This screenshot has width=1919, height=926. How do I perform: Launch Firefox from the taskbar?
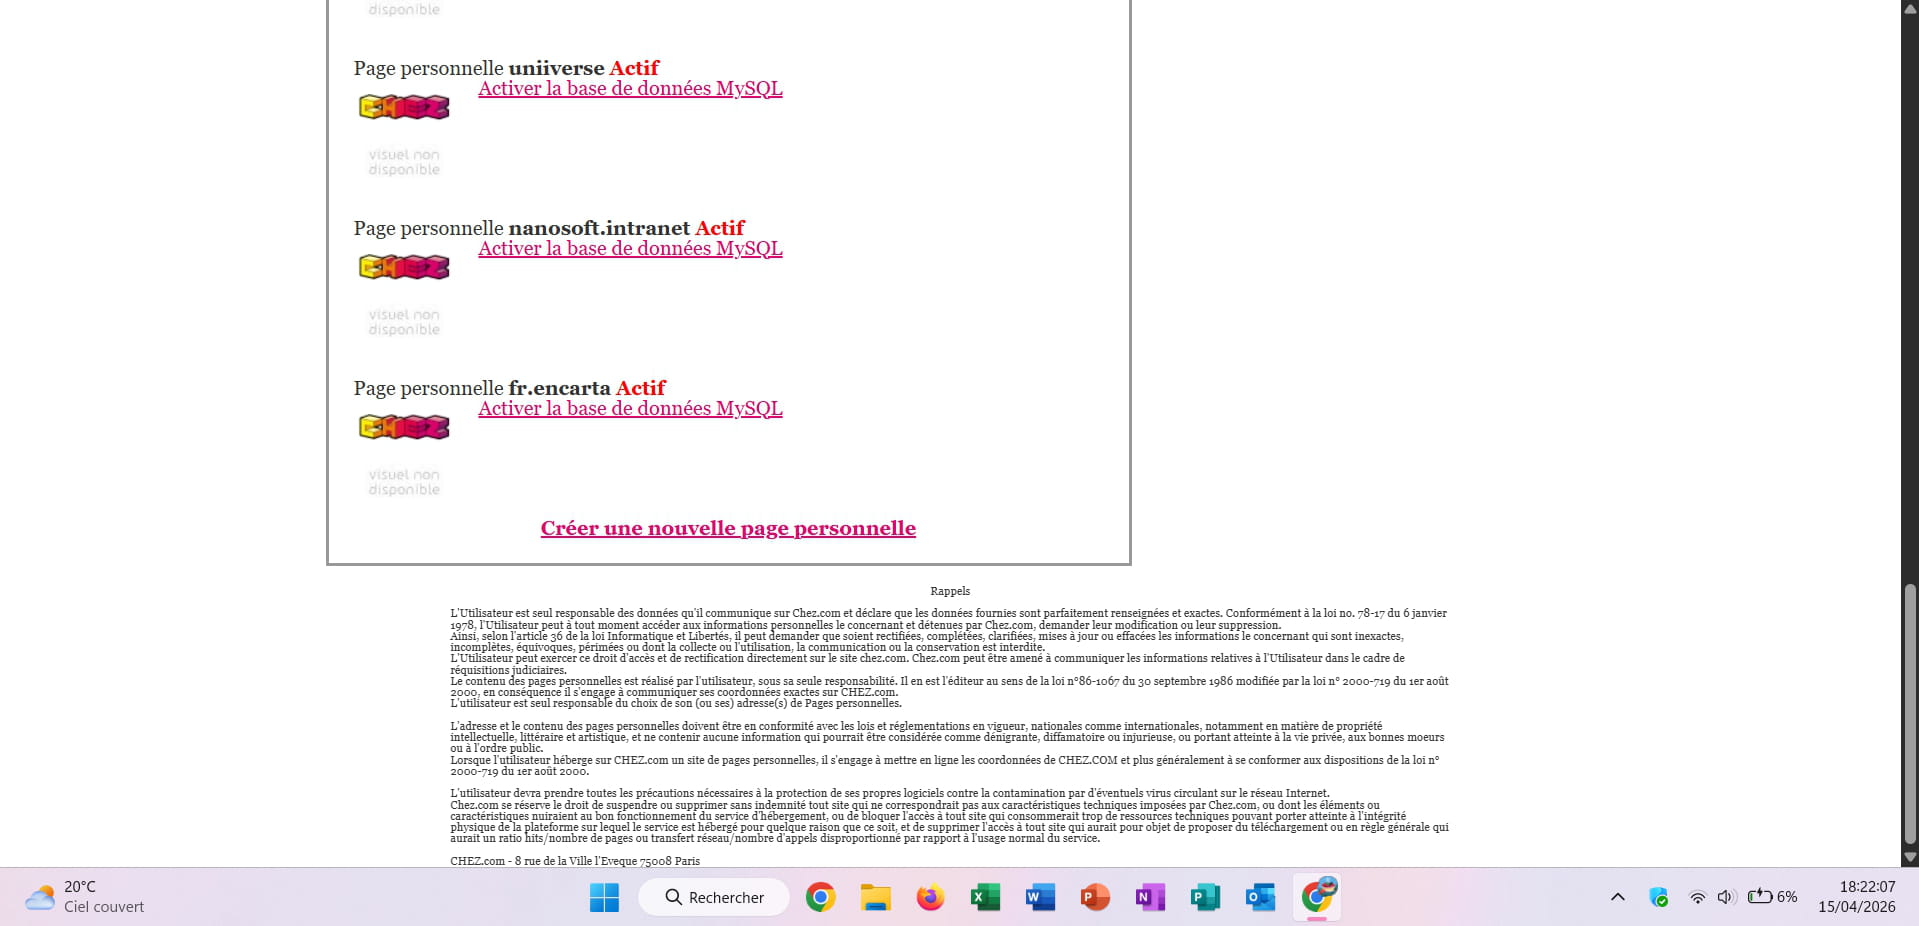point(930,897)
